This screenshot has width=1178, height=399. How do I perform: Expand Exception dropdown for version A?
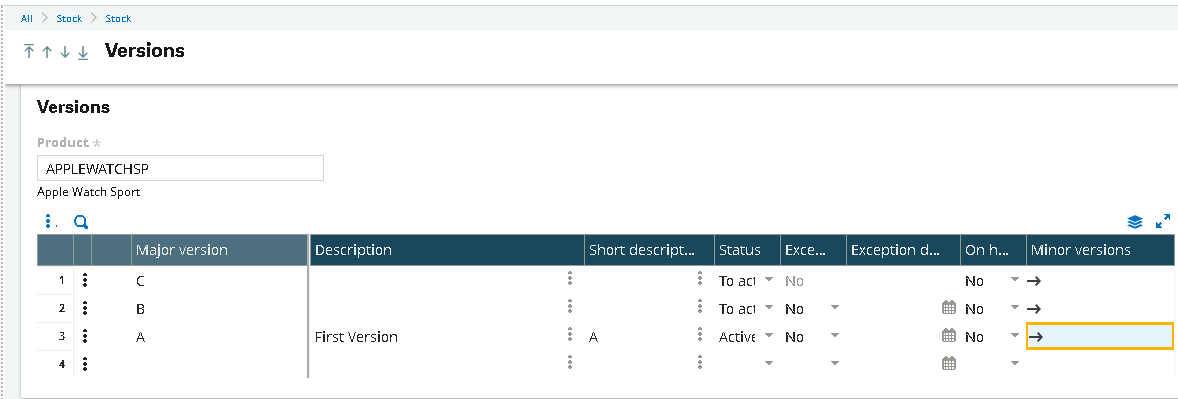(835, 336)
